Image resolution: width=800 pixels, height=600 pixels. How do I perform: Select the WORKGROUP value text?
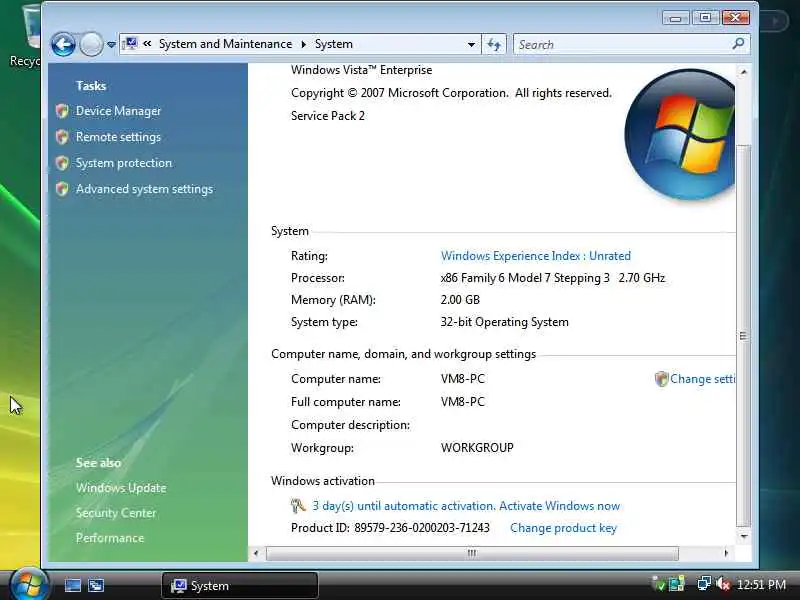point(477,447)
